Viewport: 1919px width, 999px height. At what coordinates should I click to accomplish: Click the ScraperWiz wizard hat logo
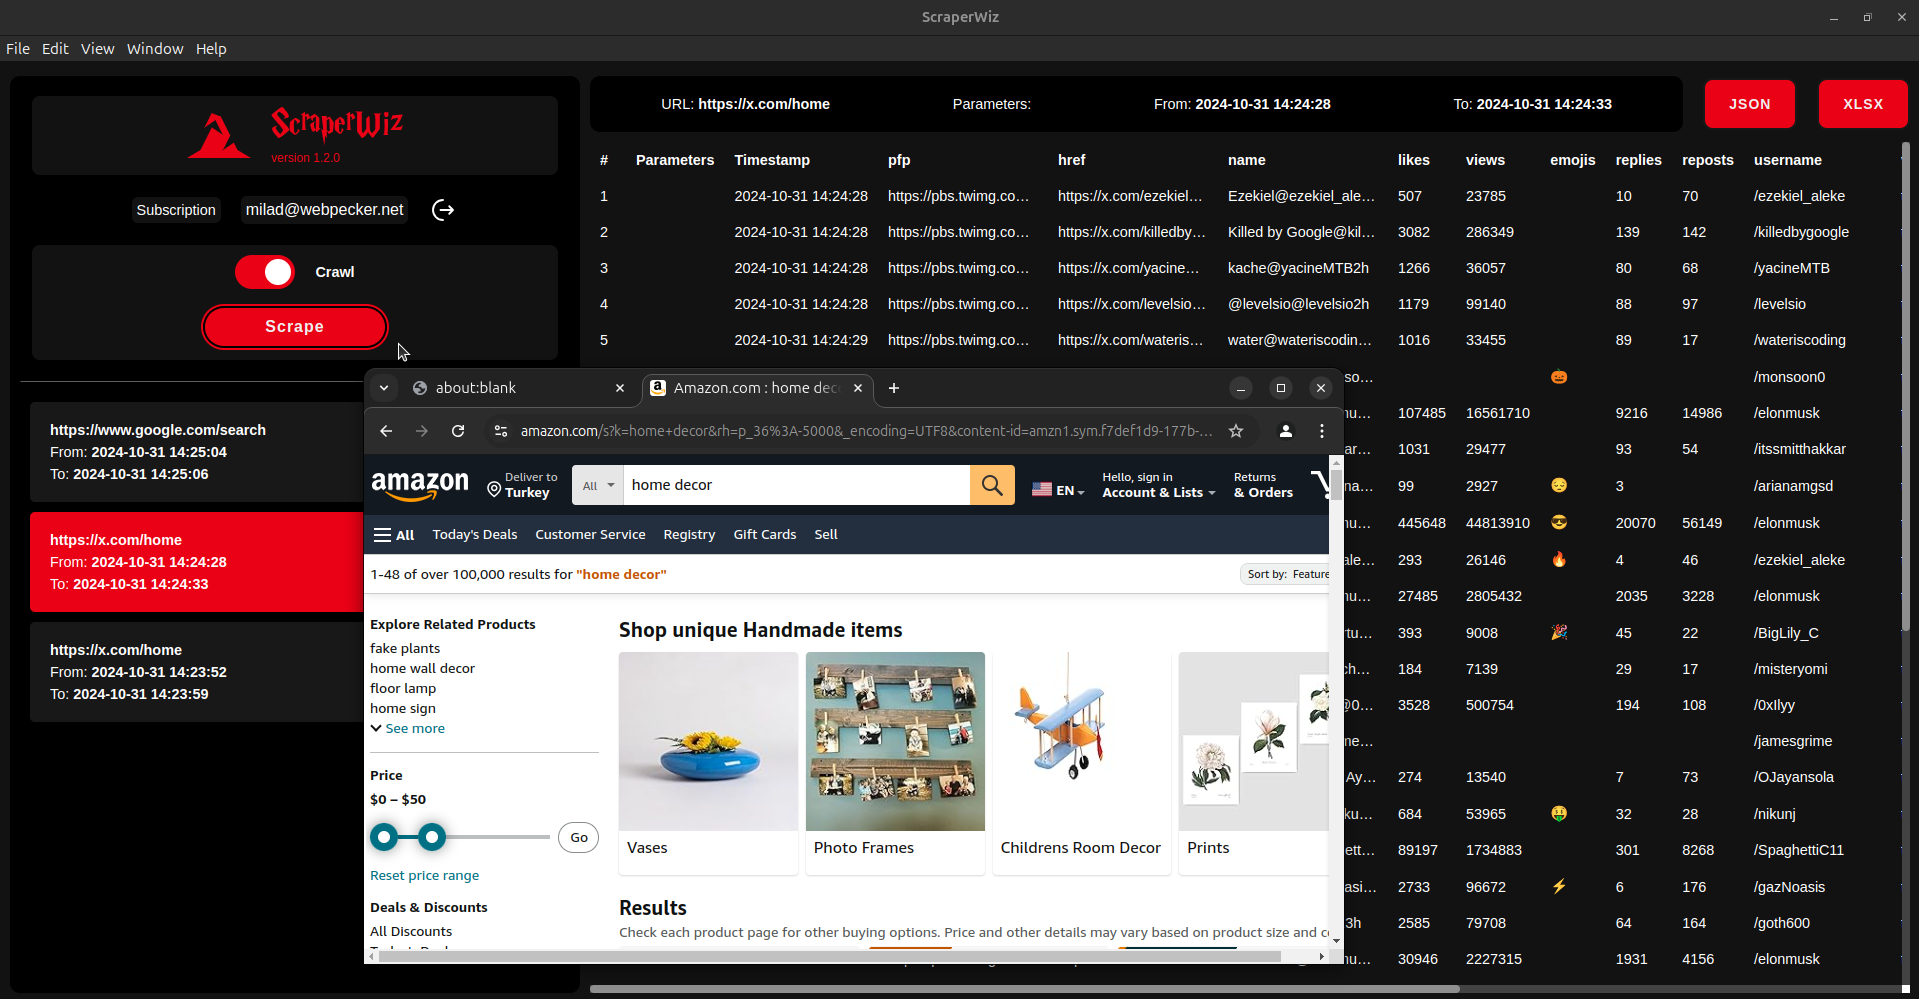[x=219, y=136]
